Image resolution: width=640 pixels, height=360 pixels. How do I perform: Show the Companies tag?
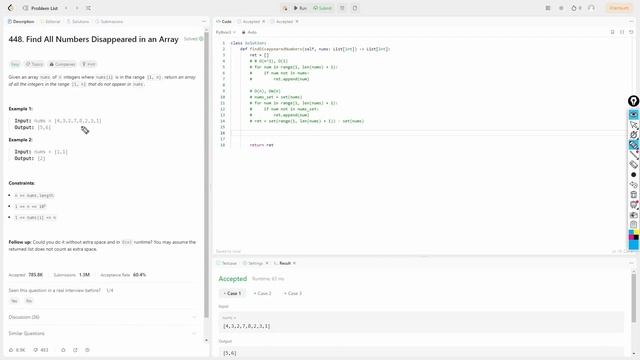click(x=62, y=64)
